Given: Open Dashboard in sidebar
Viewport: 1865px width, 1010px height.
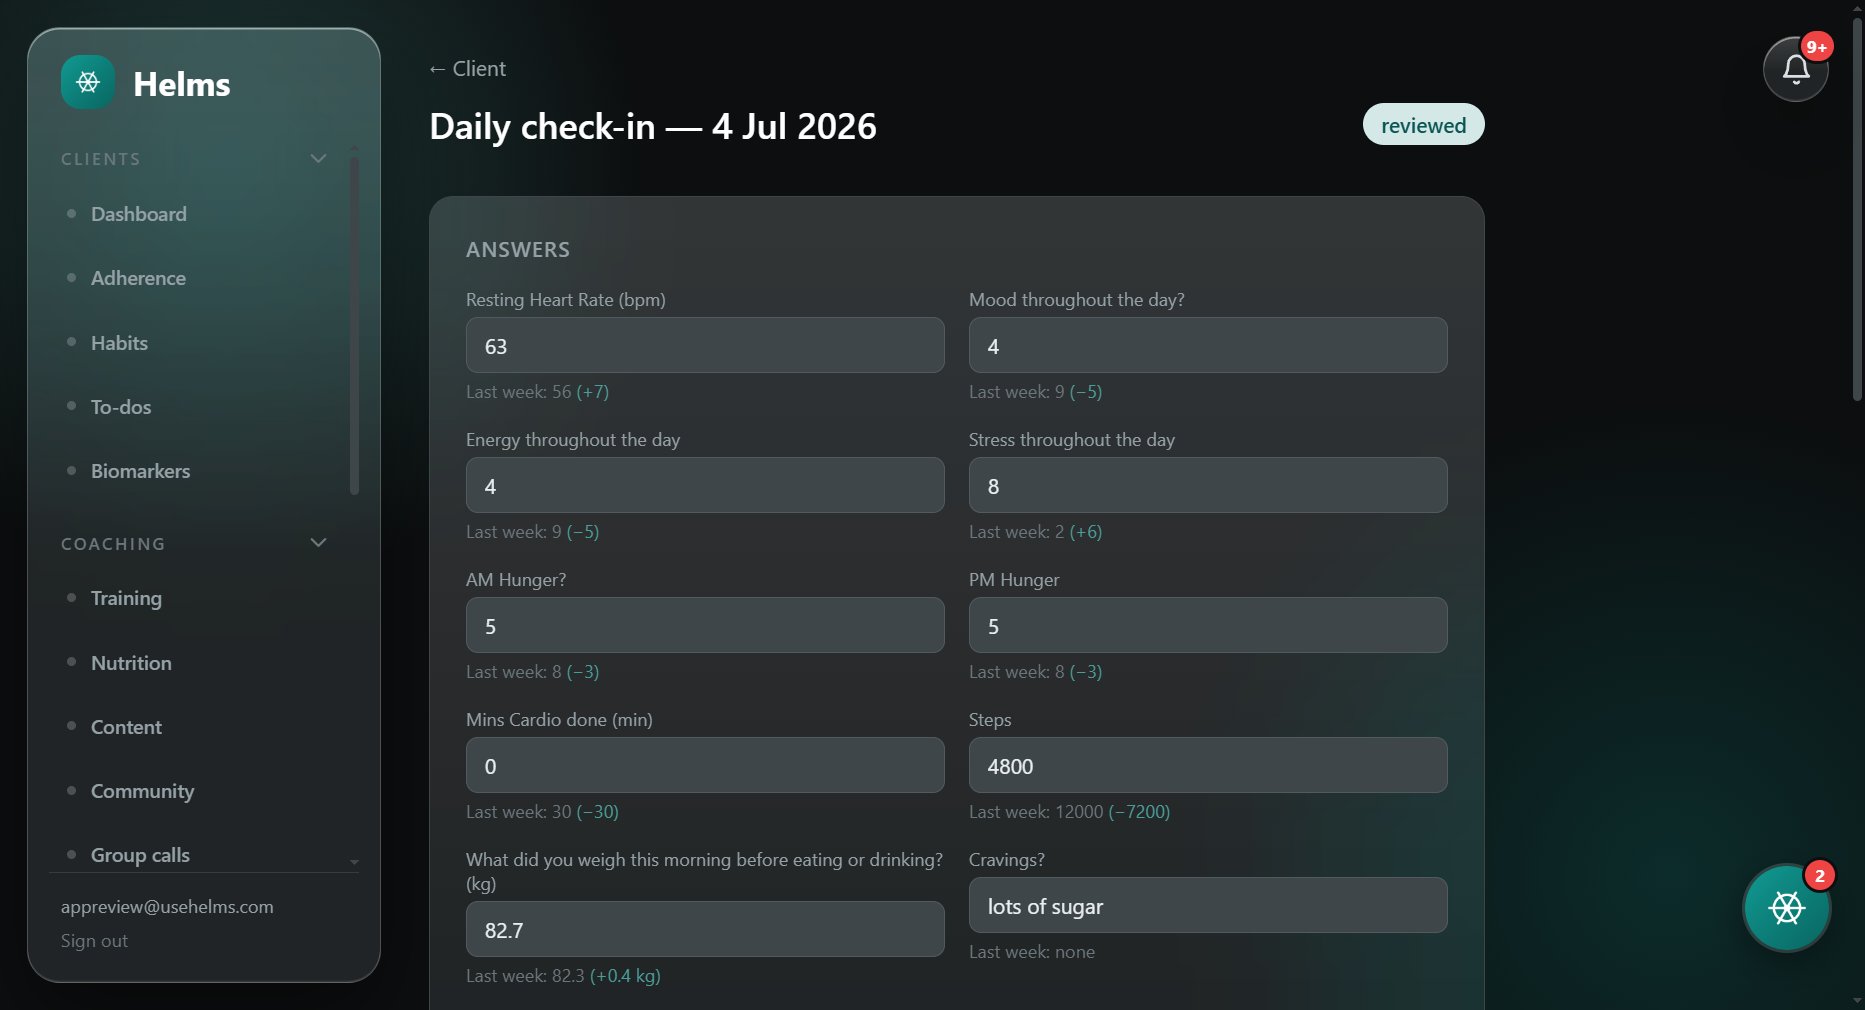Looking at the screenshot, I should coord(138,214).
